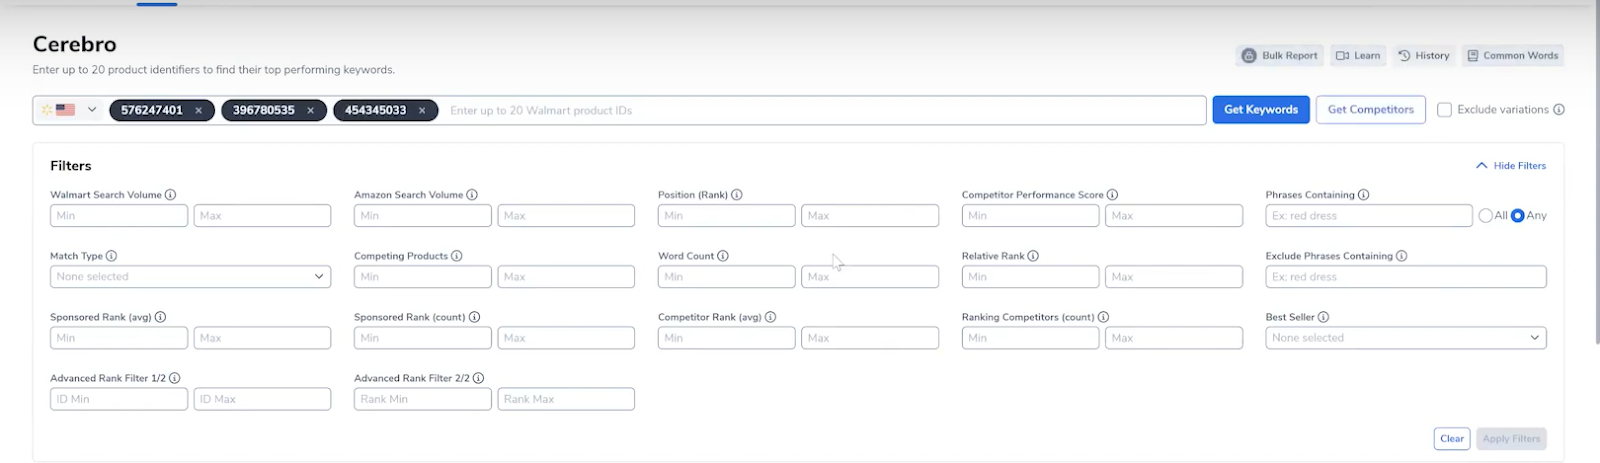Screen dimensions: 1600x463
Task: Focus the Rank Min field
Action: (423, 399)
